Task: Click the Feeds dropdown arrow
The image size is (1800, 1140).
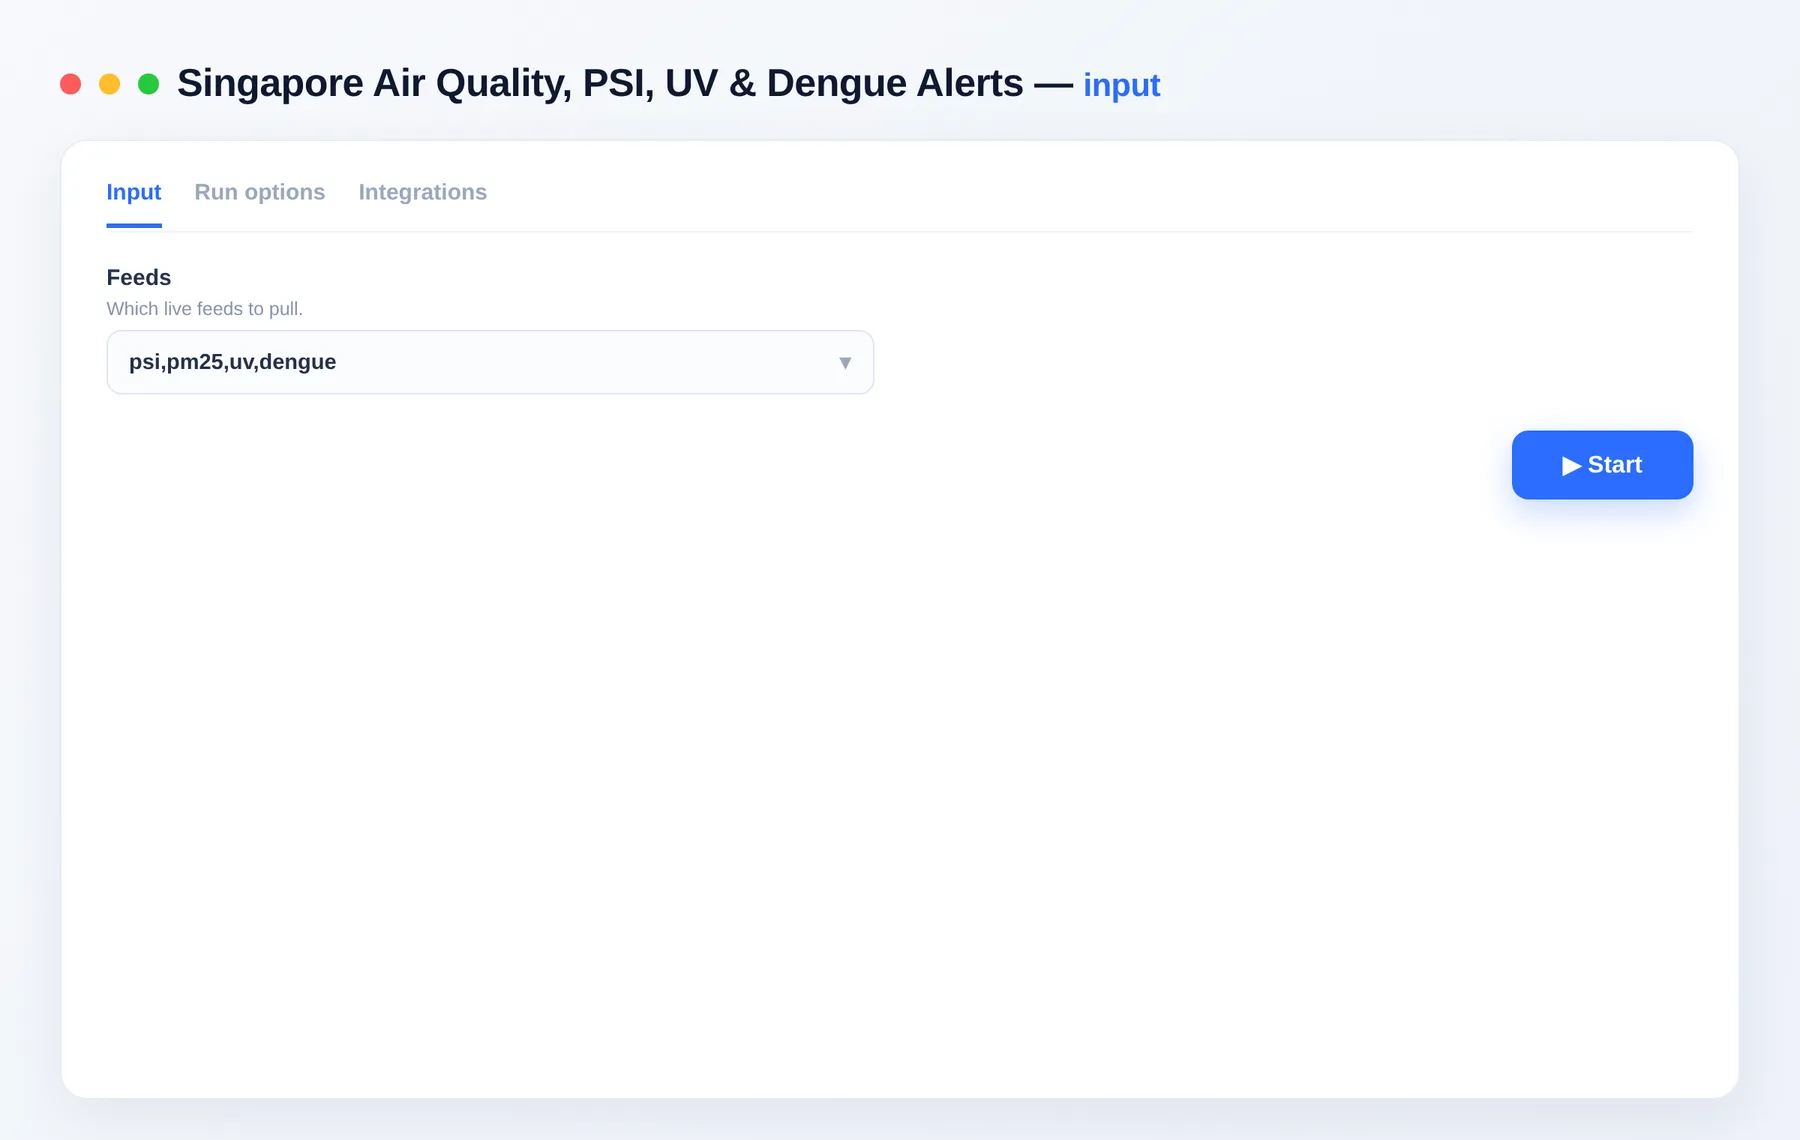Action: coord(845,363)
